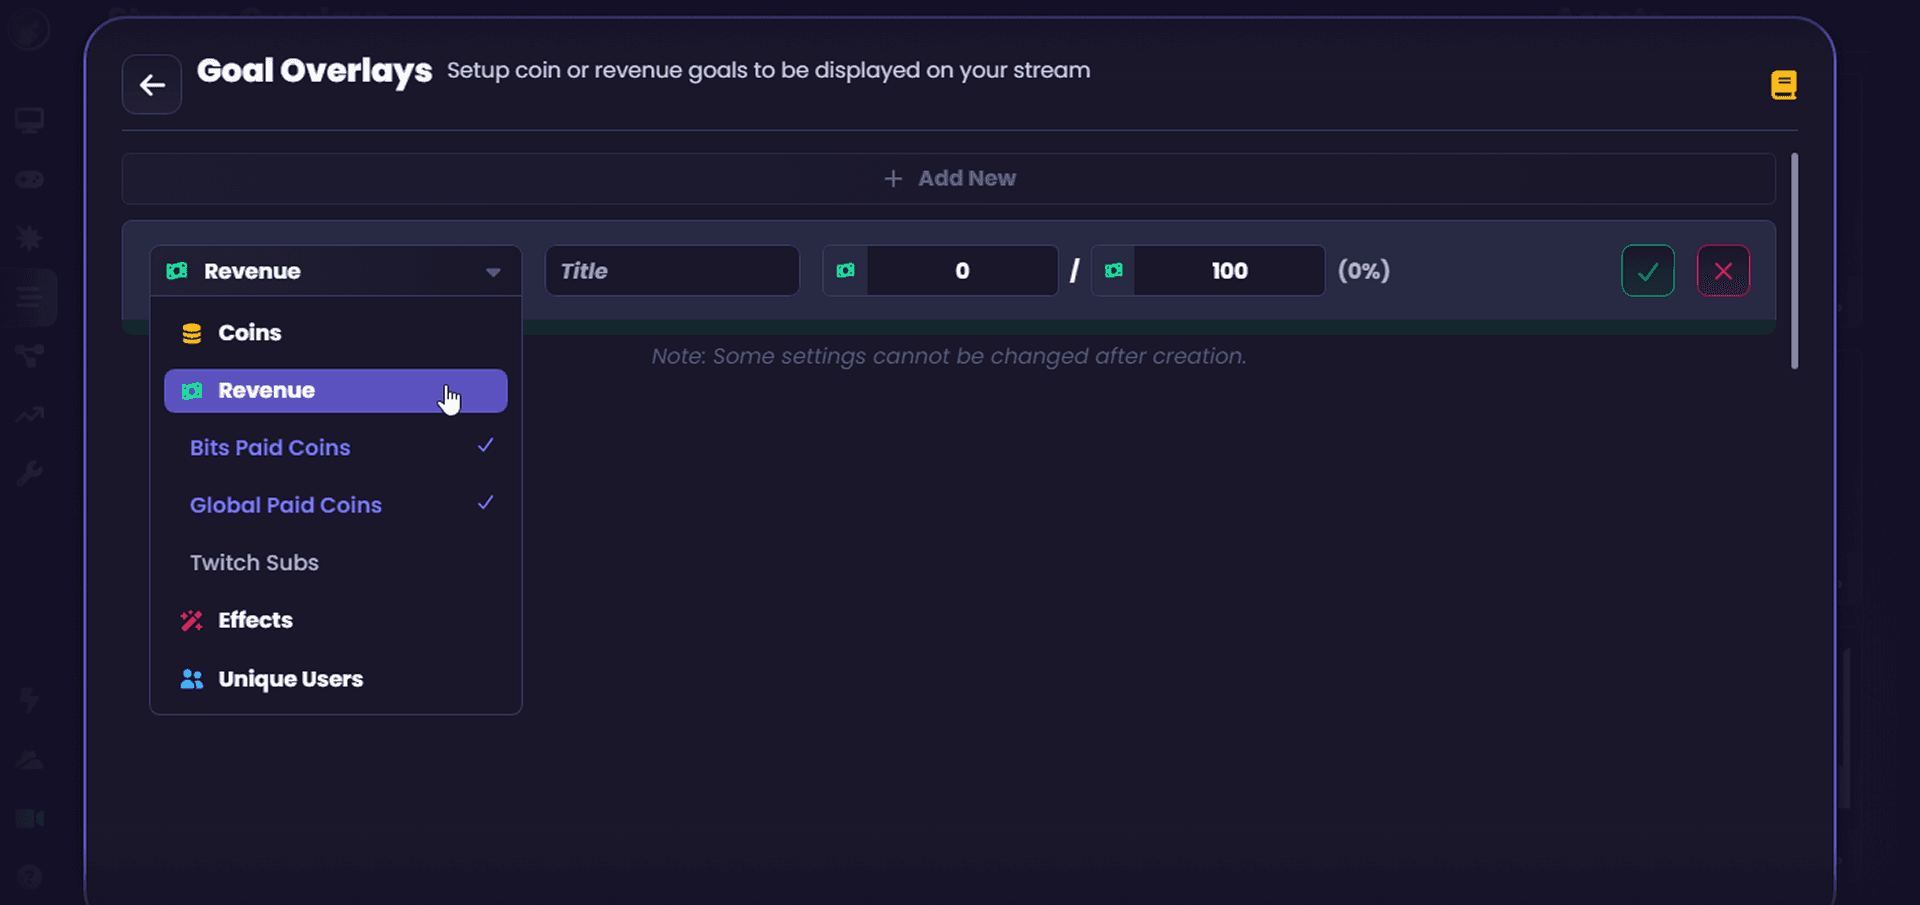1920x905 pixels.
Task: Edit the current value field showing 0
Action: click(962, 271)
